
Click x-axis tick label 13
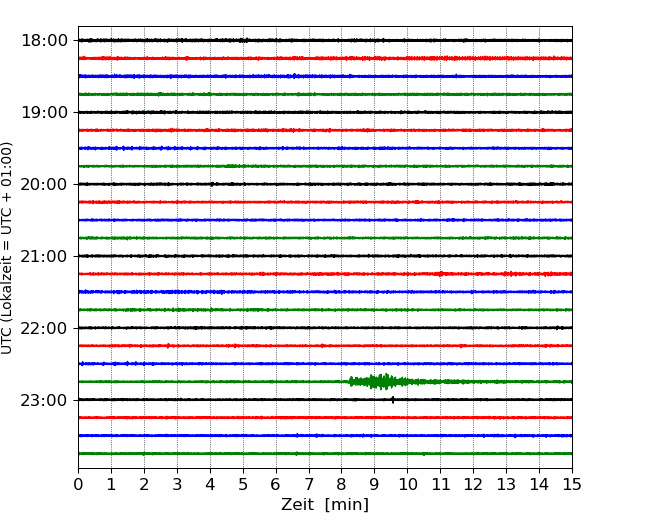click(506, 484)
